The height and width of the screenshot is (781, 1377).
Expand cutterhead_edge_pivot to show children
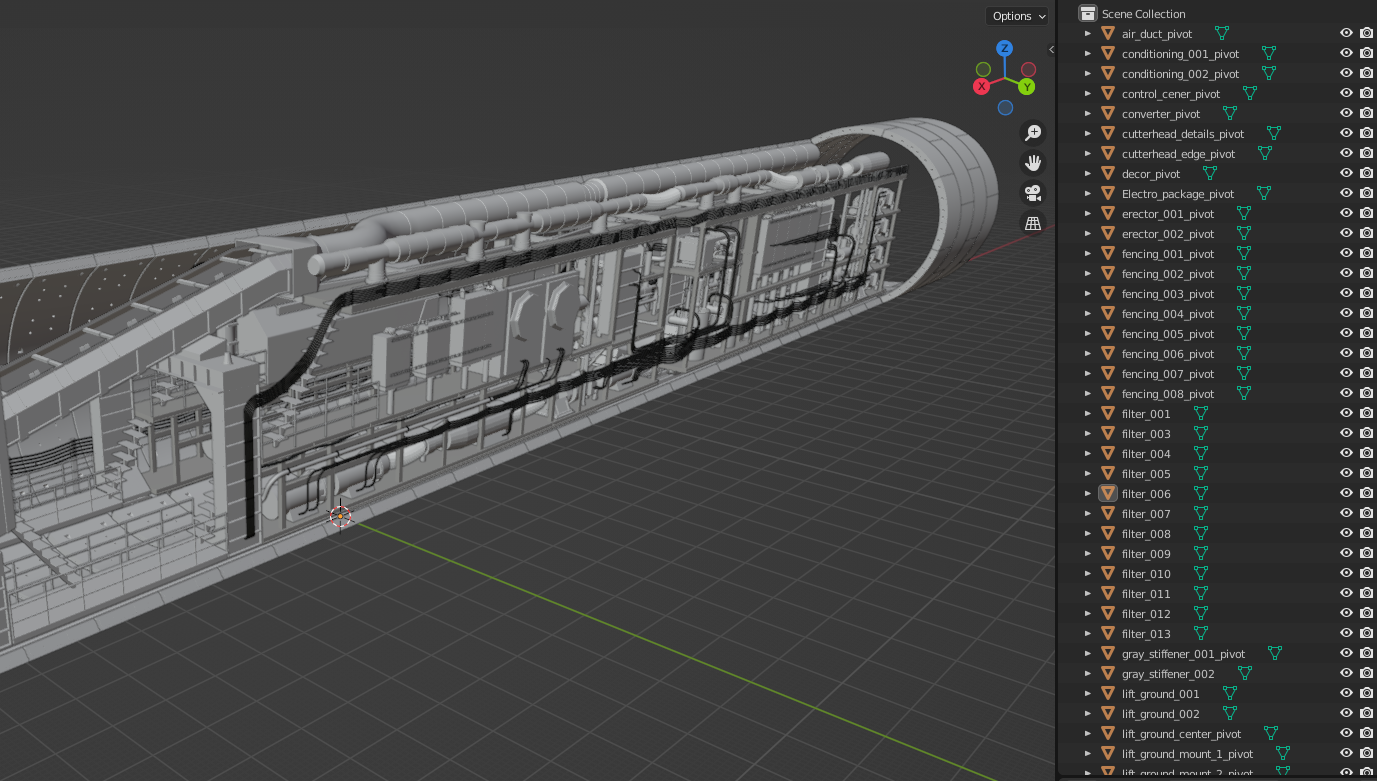coord(1088,153)
